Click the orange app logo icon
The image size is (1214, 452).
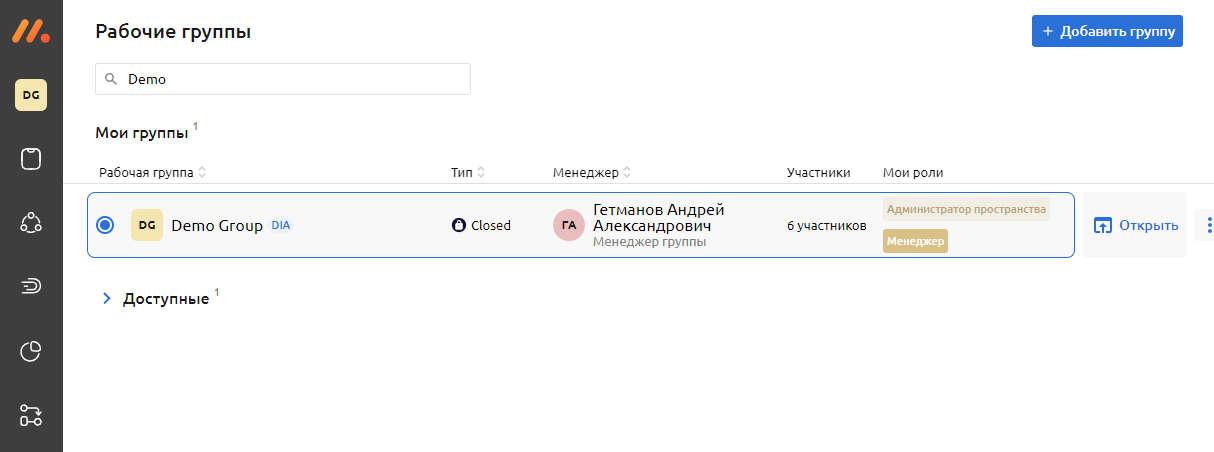tap(31, 30)
